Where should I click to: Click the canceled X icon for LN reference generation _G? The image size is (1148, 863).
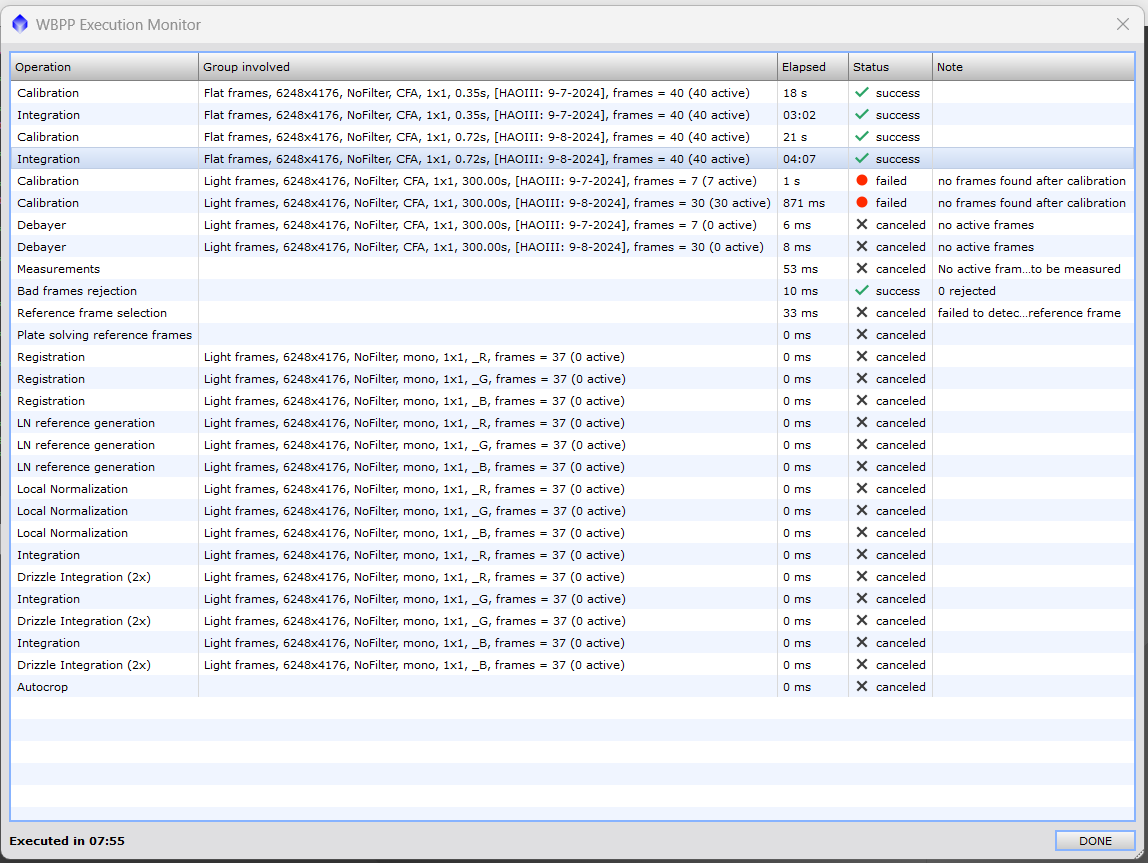(x=862, y=444)
